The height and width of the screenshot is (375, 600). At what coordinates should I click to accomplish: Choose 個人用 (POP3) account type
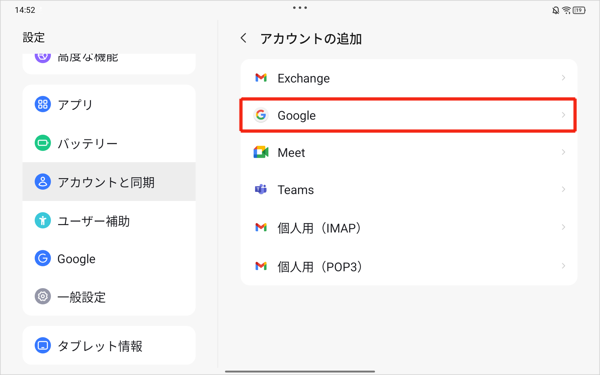pyautogui.click(x=409, y=266)
